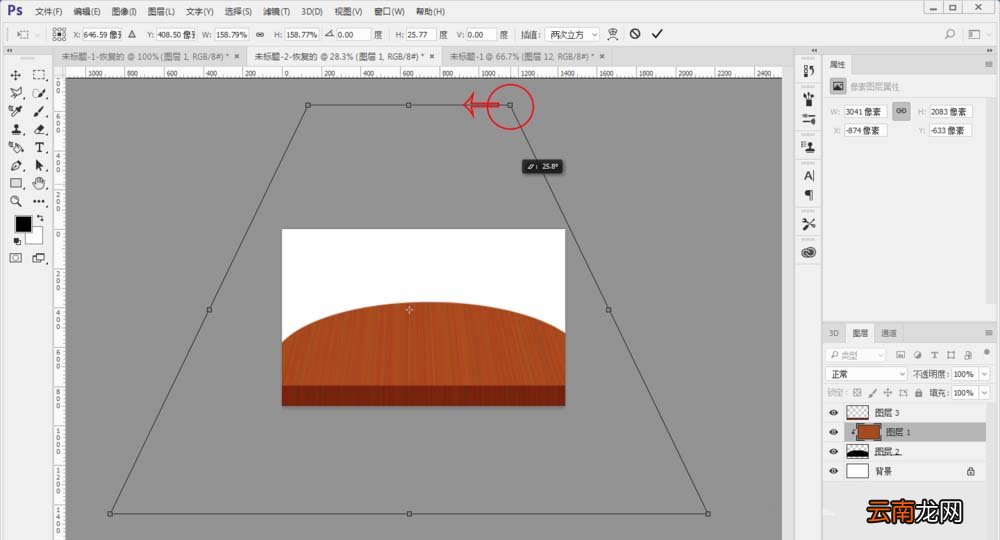Select the Eraser tool
The image size is (1000, 540).
click(x=39, y=129)
